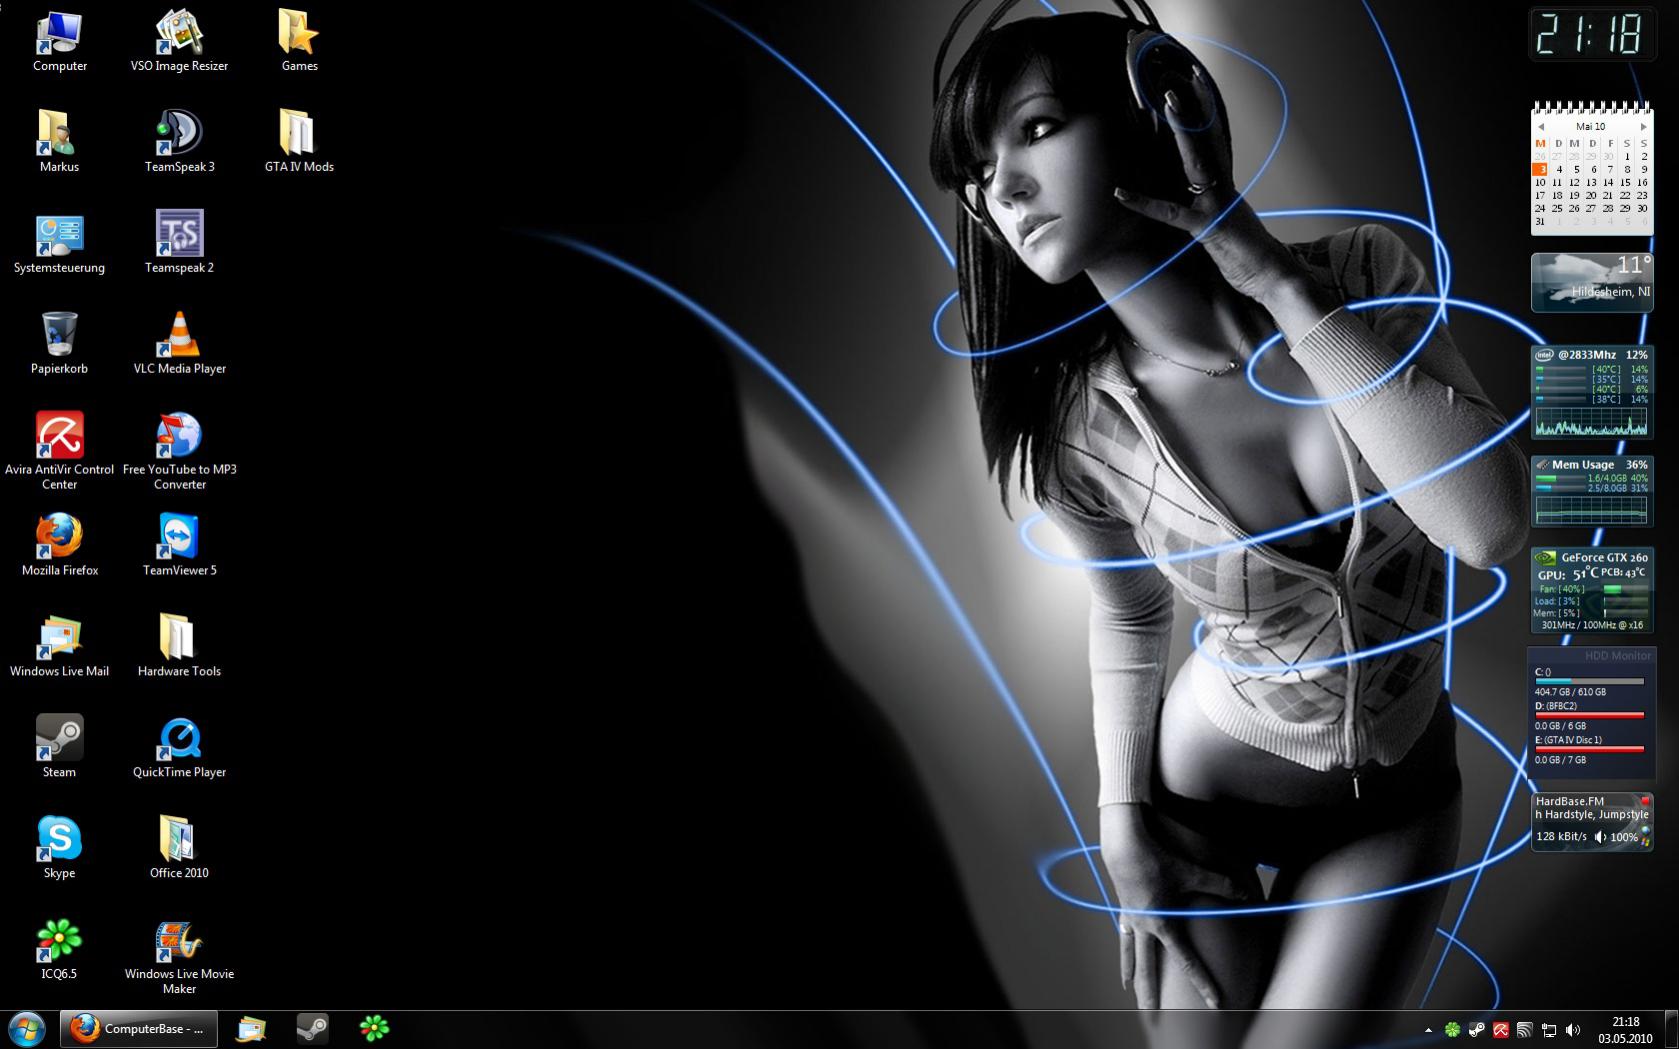
Task: Open the taskbar clock and date
Action: coord(1625,1030)
